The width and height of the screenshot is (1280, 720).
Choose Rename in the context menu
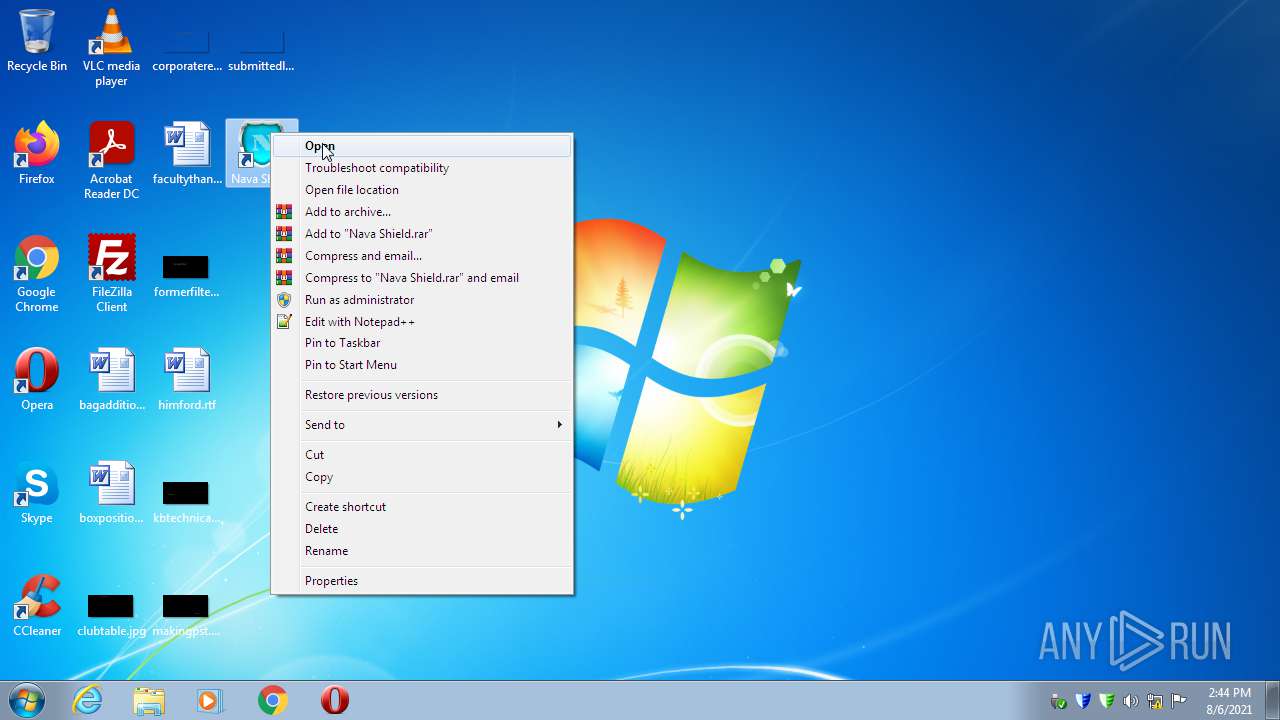[x=422, y=551]
